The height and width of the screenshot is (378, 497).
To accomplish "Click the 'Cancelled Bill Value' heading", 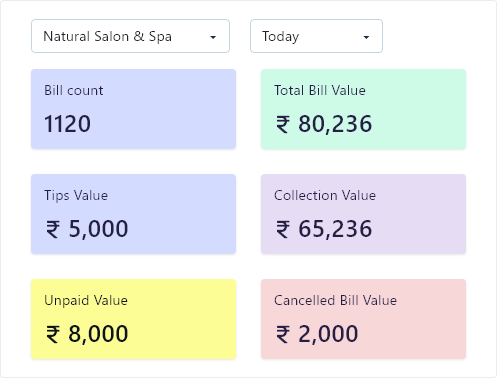I will pyautogui.click(x=335, y=300).
